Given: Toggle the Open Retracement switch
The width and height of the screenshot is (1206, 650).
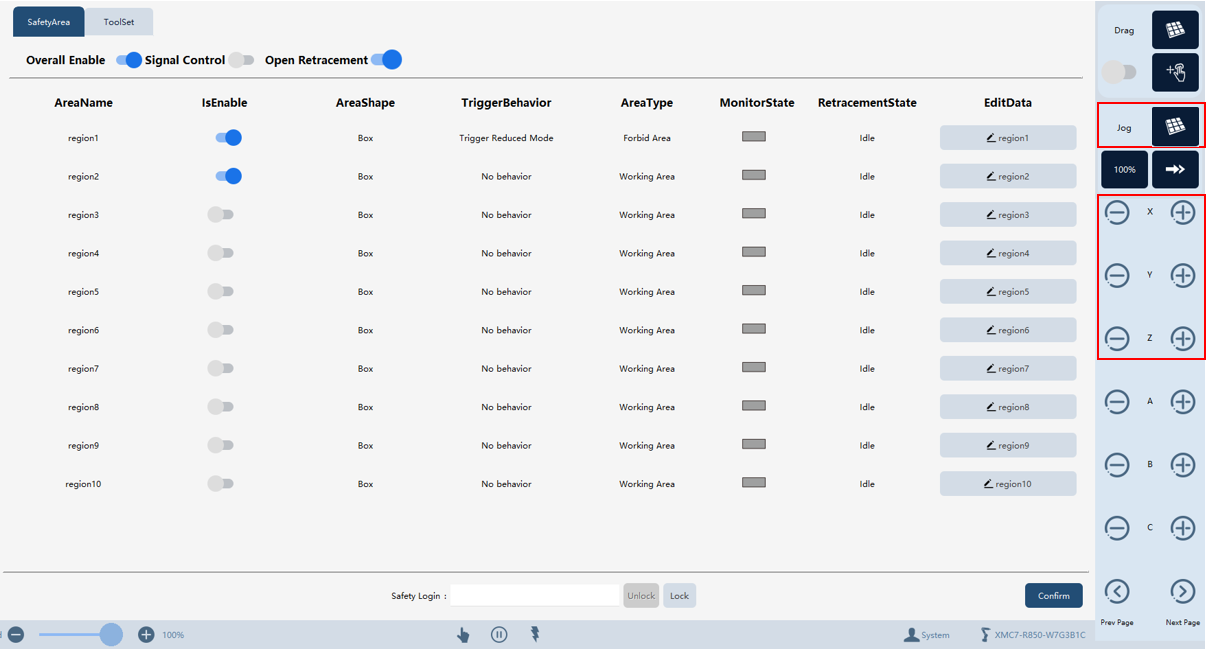Looking at the screenshot, I should 386,60.
